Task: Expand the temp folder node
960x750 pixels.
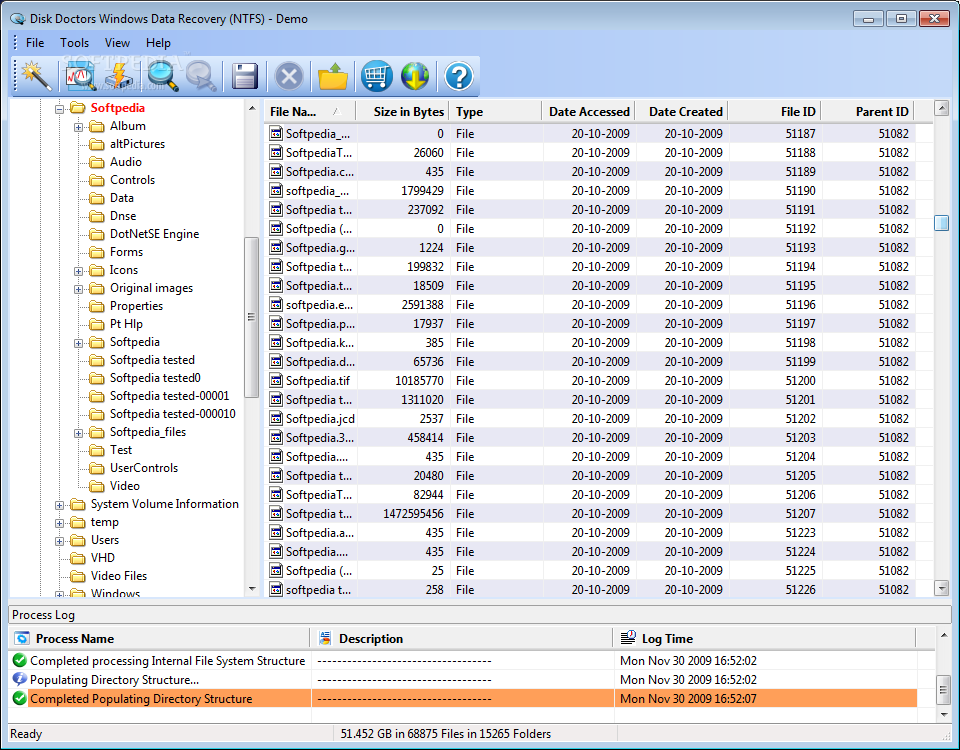Action: [x=59, y=523]
